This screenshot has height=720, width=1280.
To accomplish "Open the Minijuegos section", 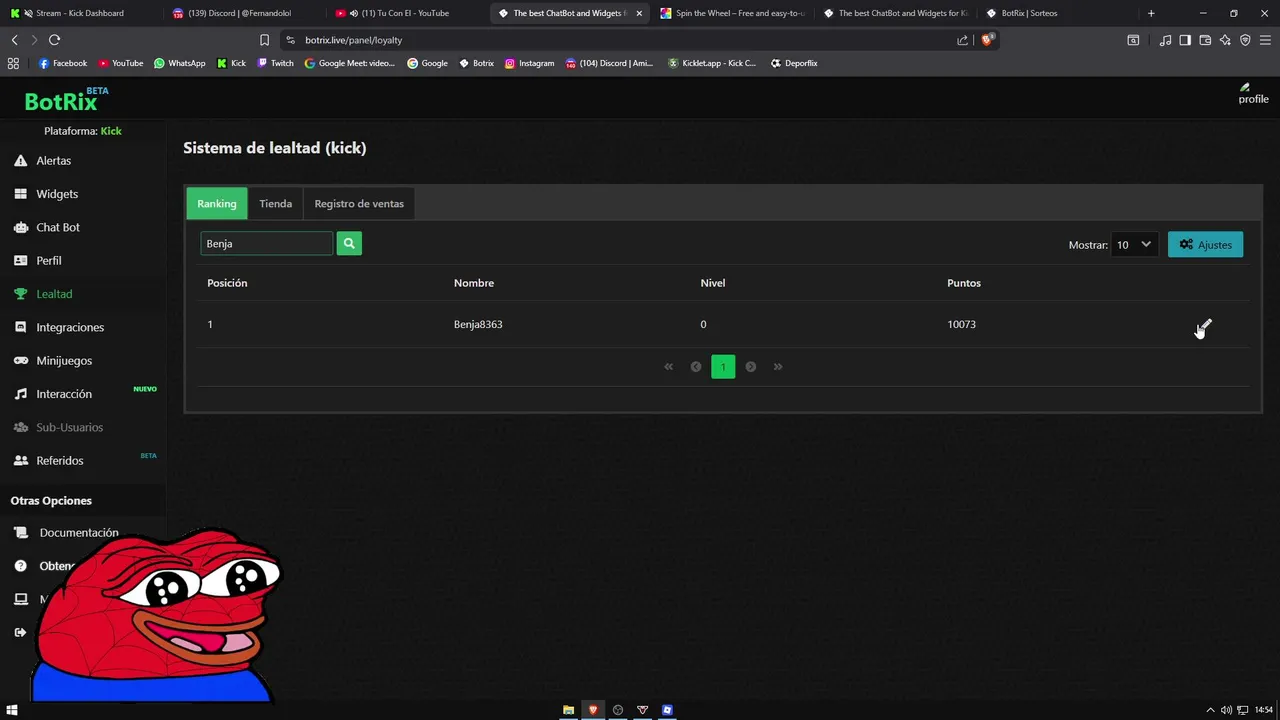I will [63, 360].
